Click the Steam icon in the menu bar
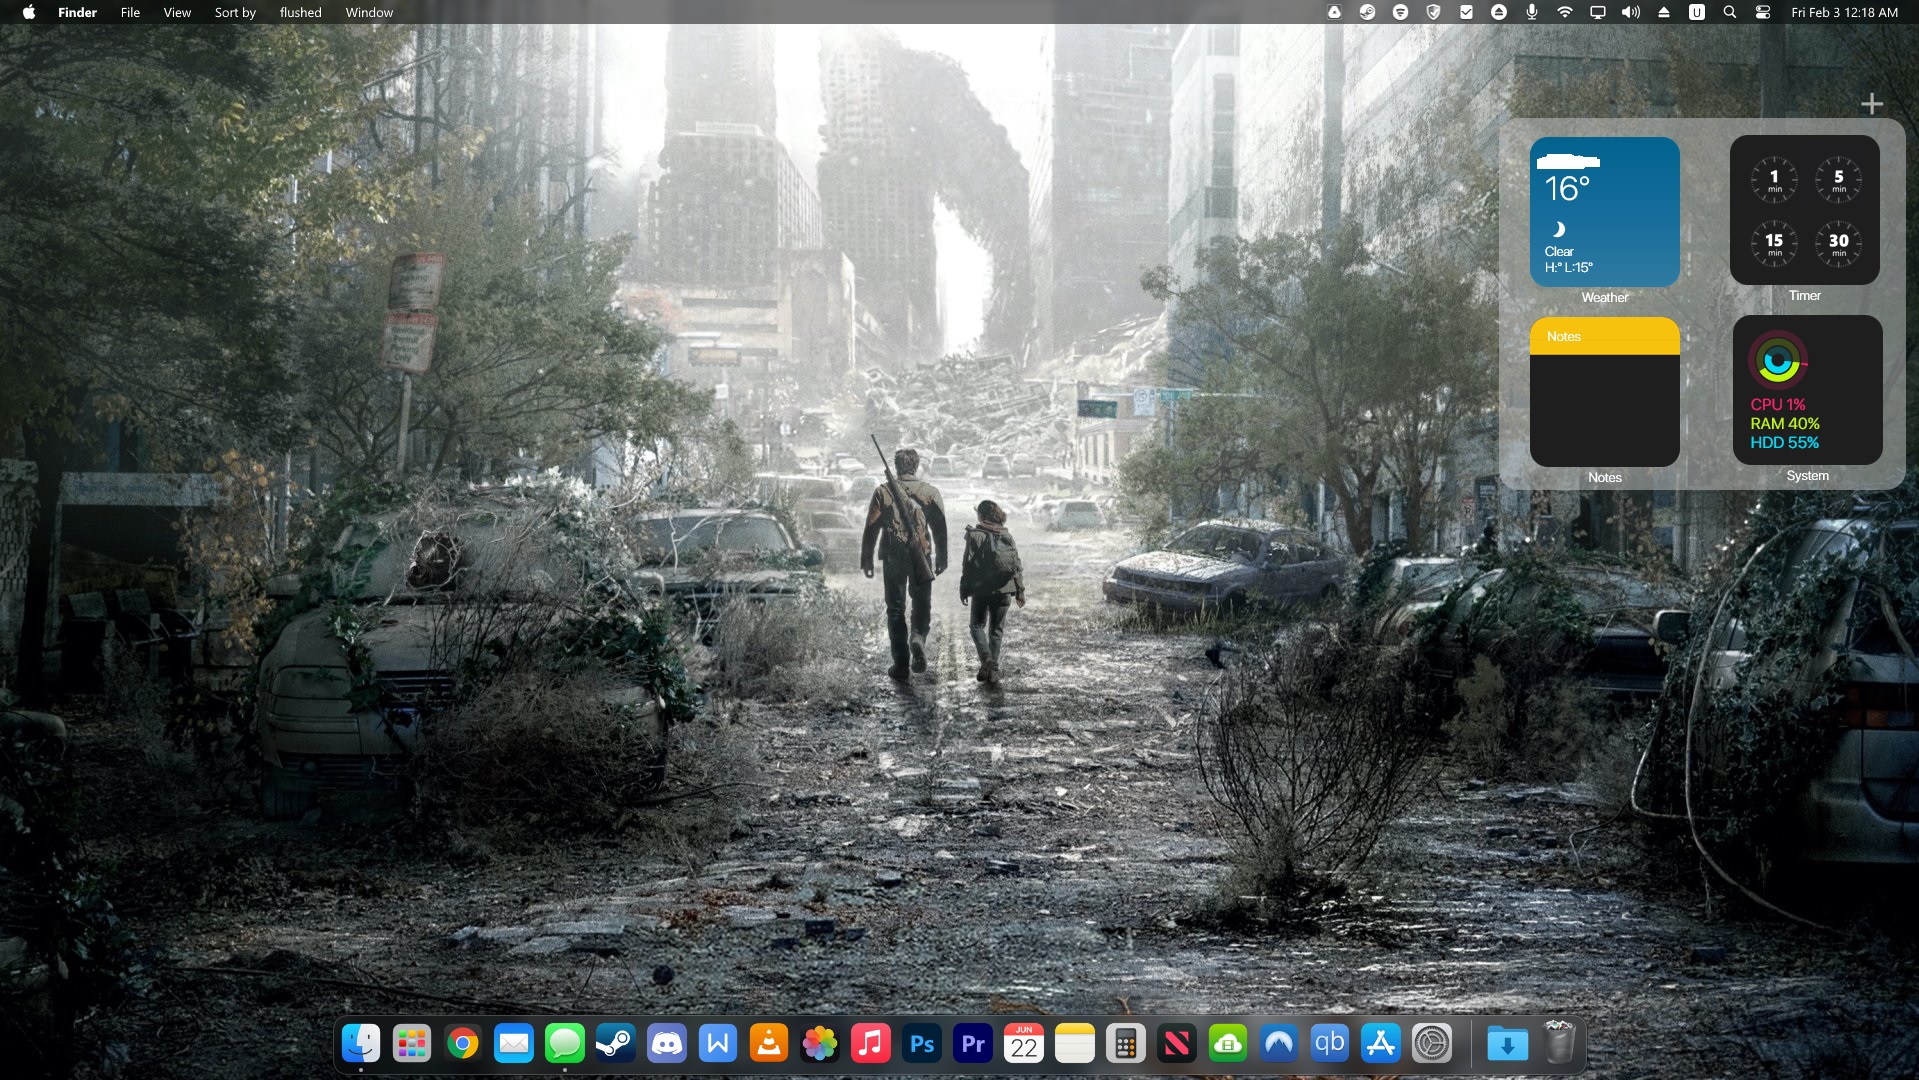 (1368, 12)
